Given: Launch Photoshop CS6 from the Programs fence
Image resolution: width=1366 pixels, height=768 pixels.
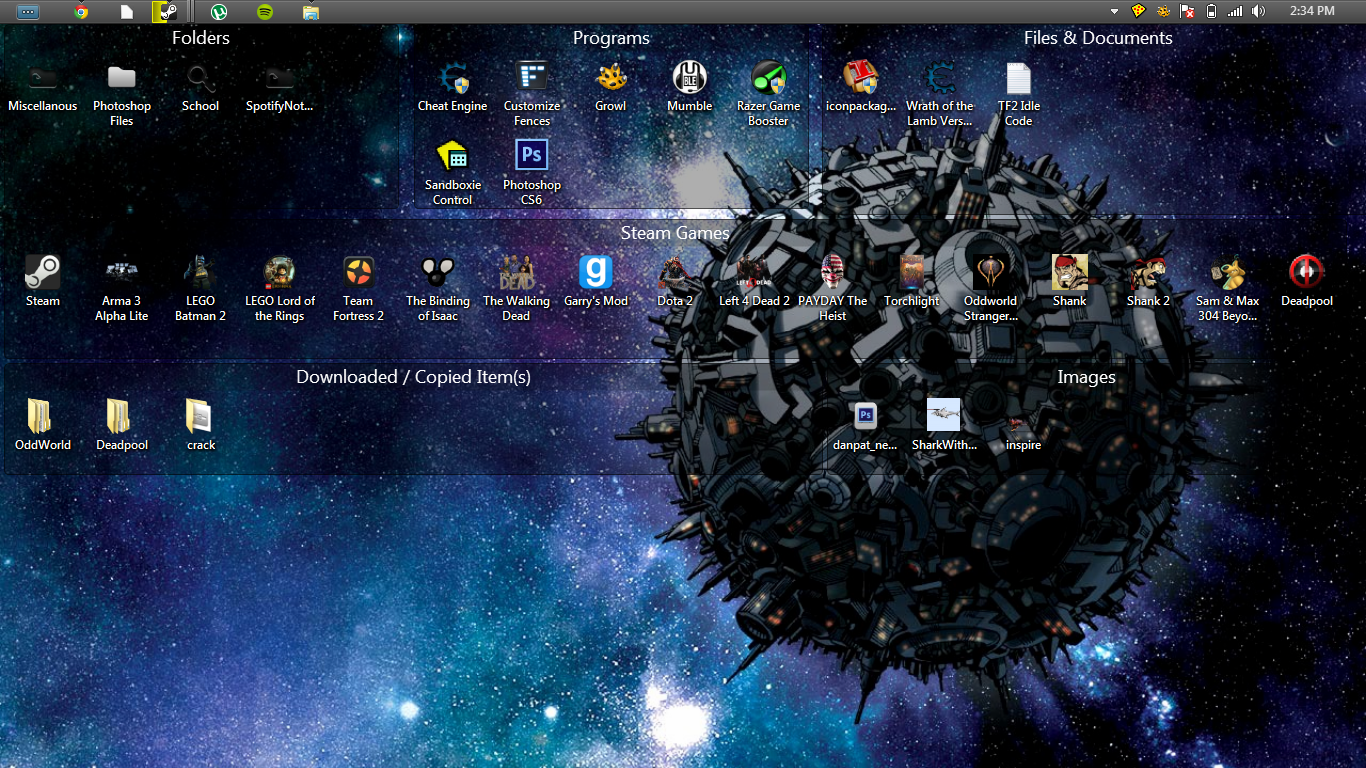Looking at the screenshot, I should click(x=531, y=158).
